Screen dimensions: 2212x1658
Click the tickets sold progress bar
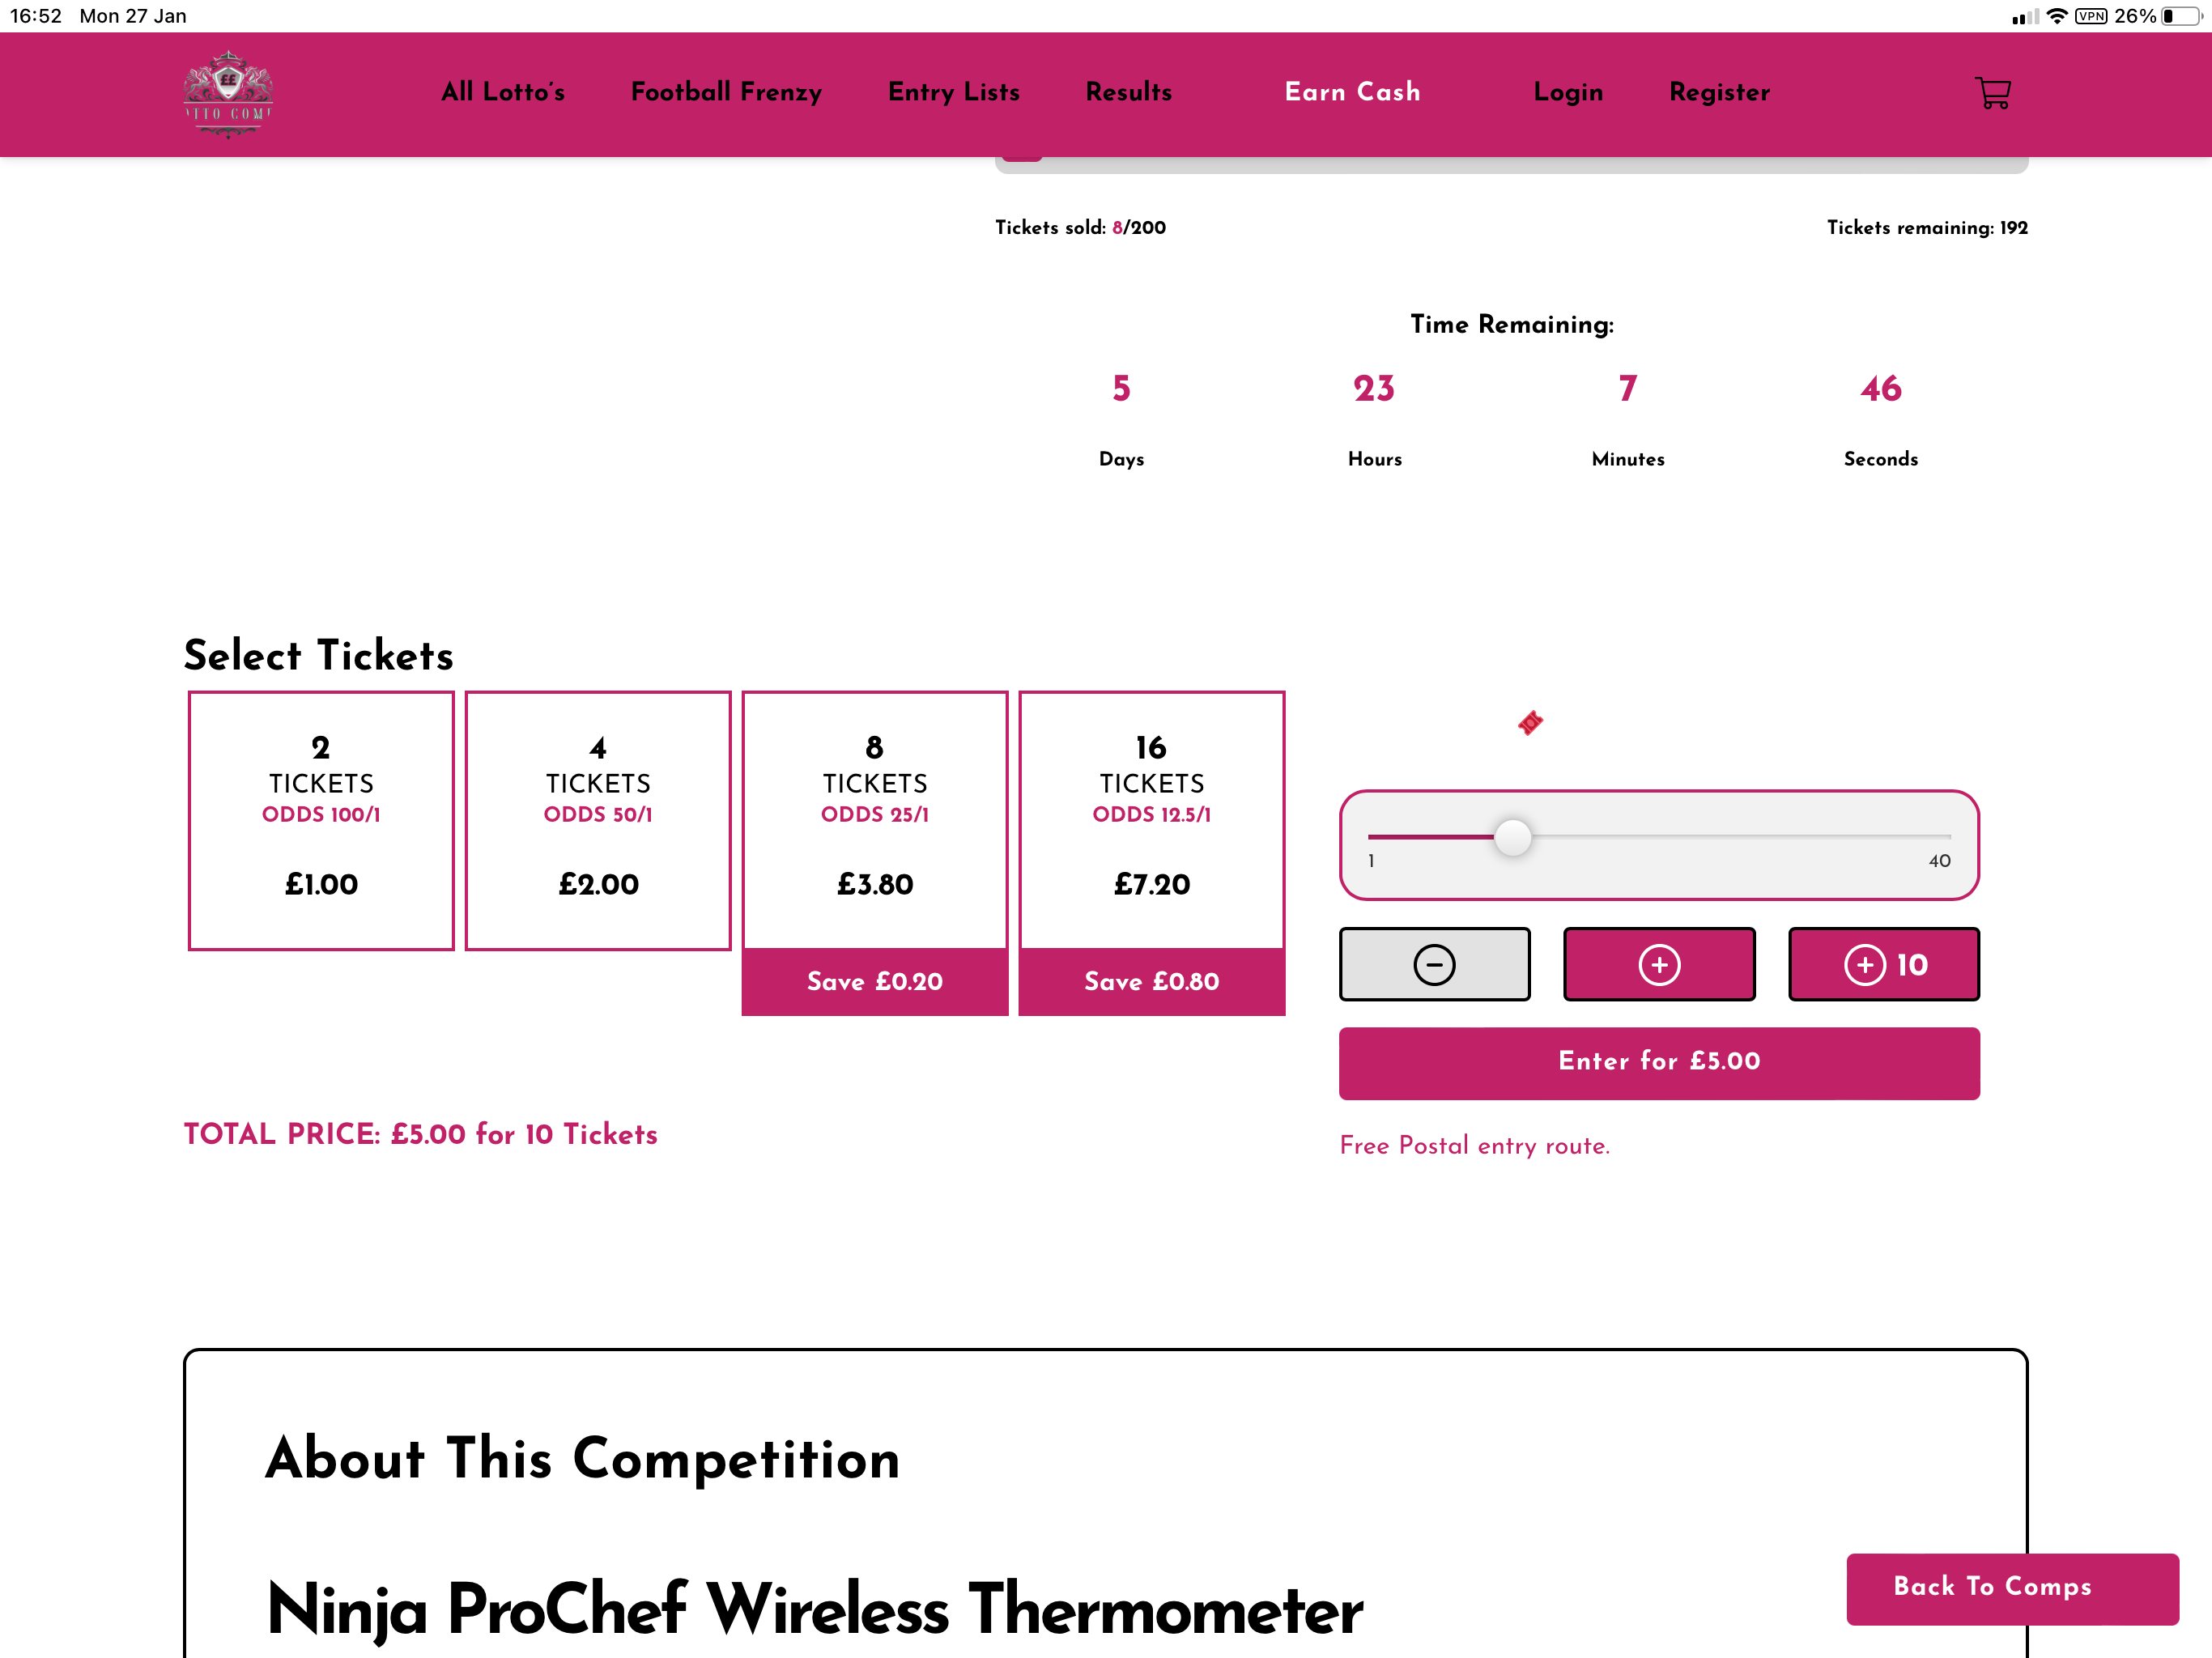[1511, 165]
